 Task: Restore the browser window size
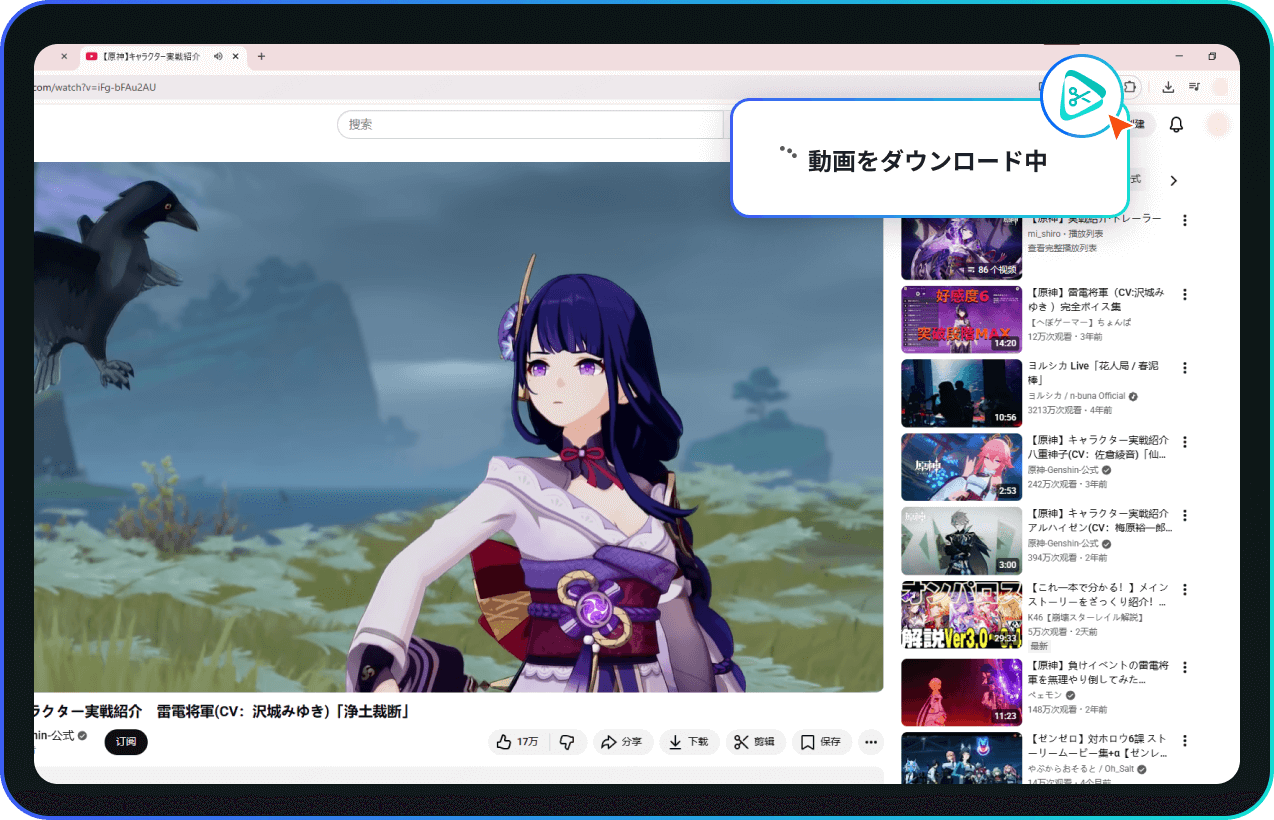tap(1212, 56)
